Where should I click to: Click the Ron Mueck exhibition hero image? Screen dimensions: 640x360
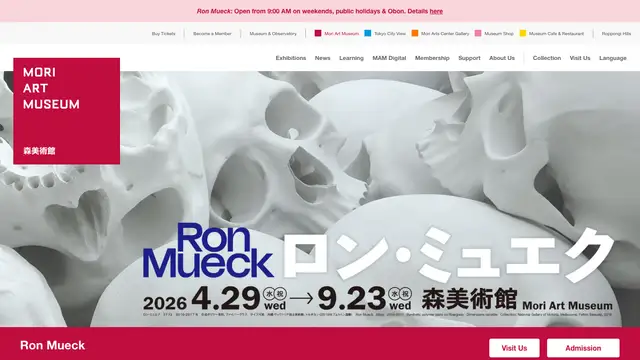320,199
